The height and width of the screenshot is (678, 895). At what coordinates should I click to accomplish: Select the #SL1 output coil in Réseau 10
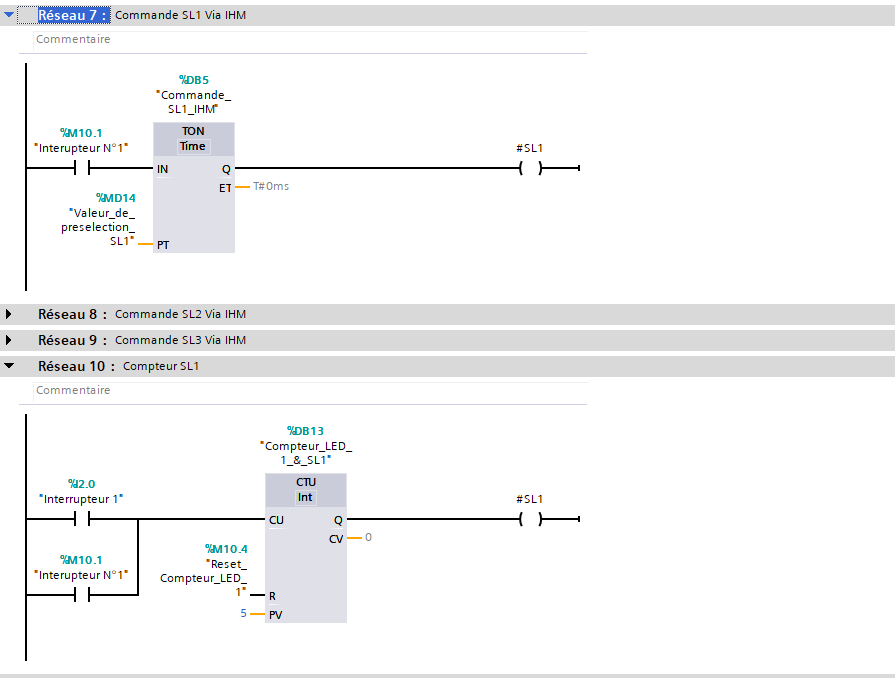point(530,520)
